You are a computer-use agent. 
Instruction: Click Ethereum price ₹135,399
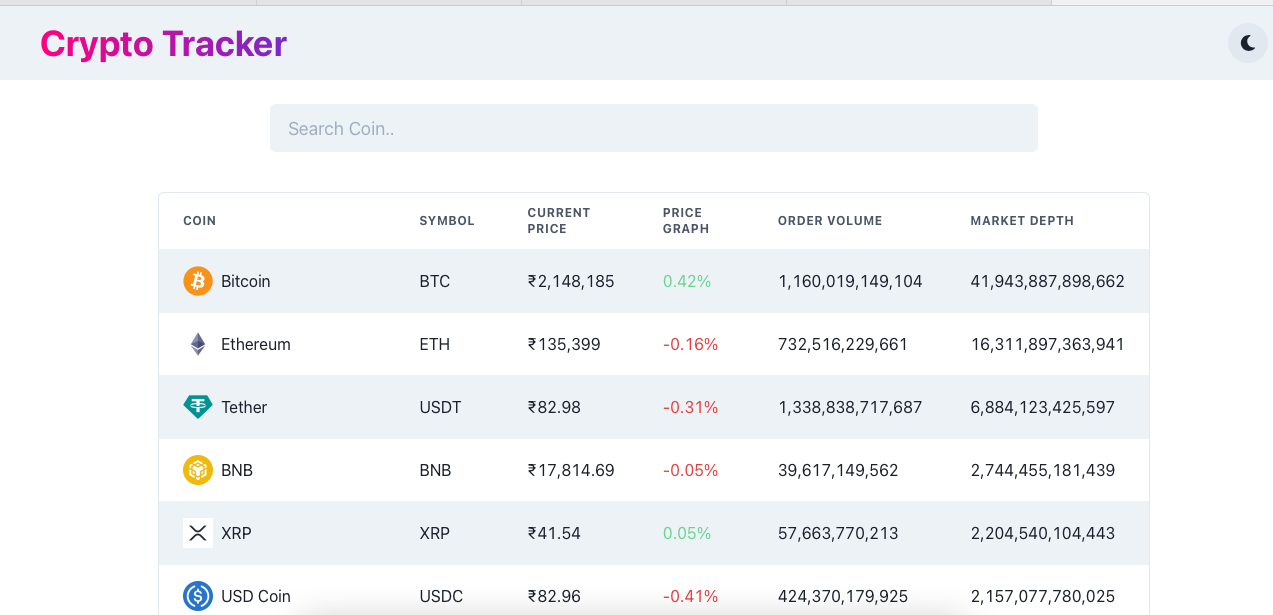tap(564, 344)
